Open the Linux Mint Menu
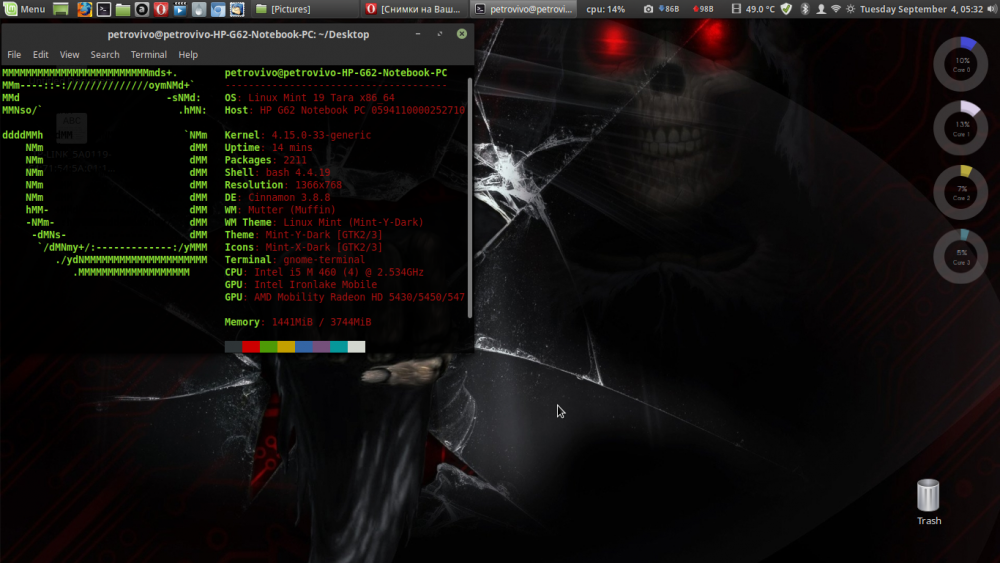This screenshot has width=1000, height=563. pyautogui.click(x=24, y=9)
